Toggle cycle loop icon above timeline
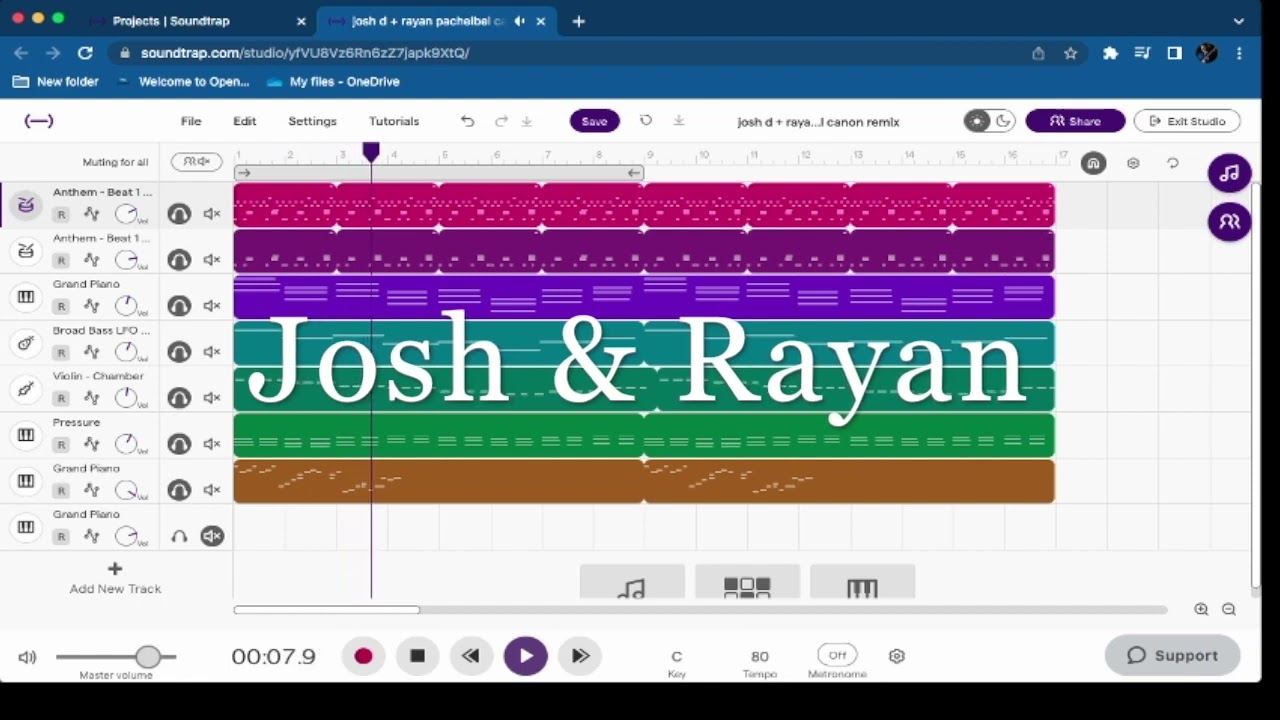Image resolution: width=1280 pixels, height=720 pixels. (x=1173, y=163)
